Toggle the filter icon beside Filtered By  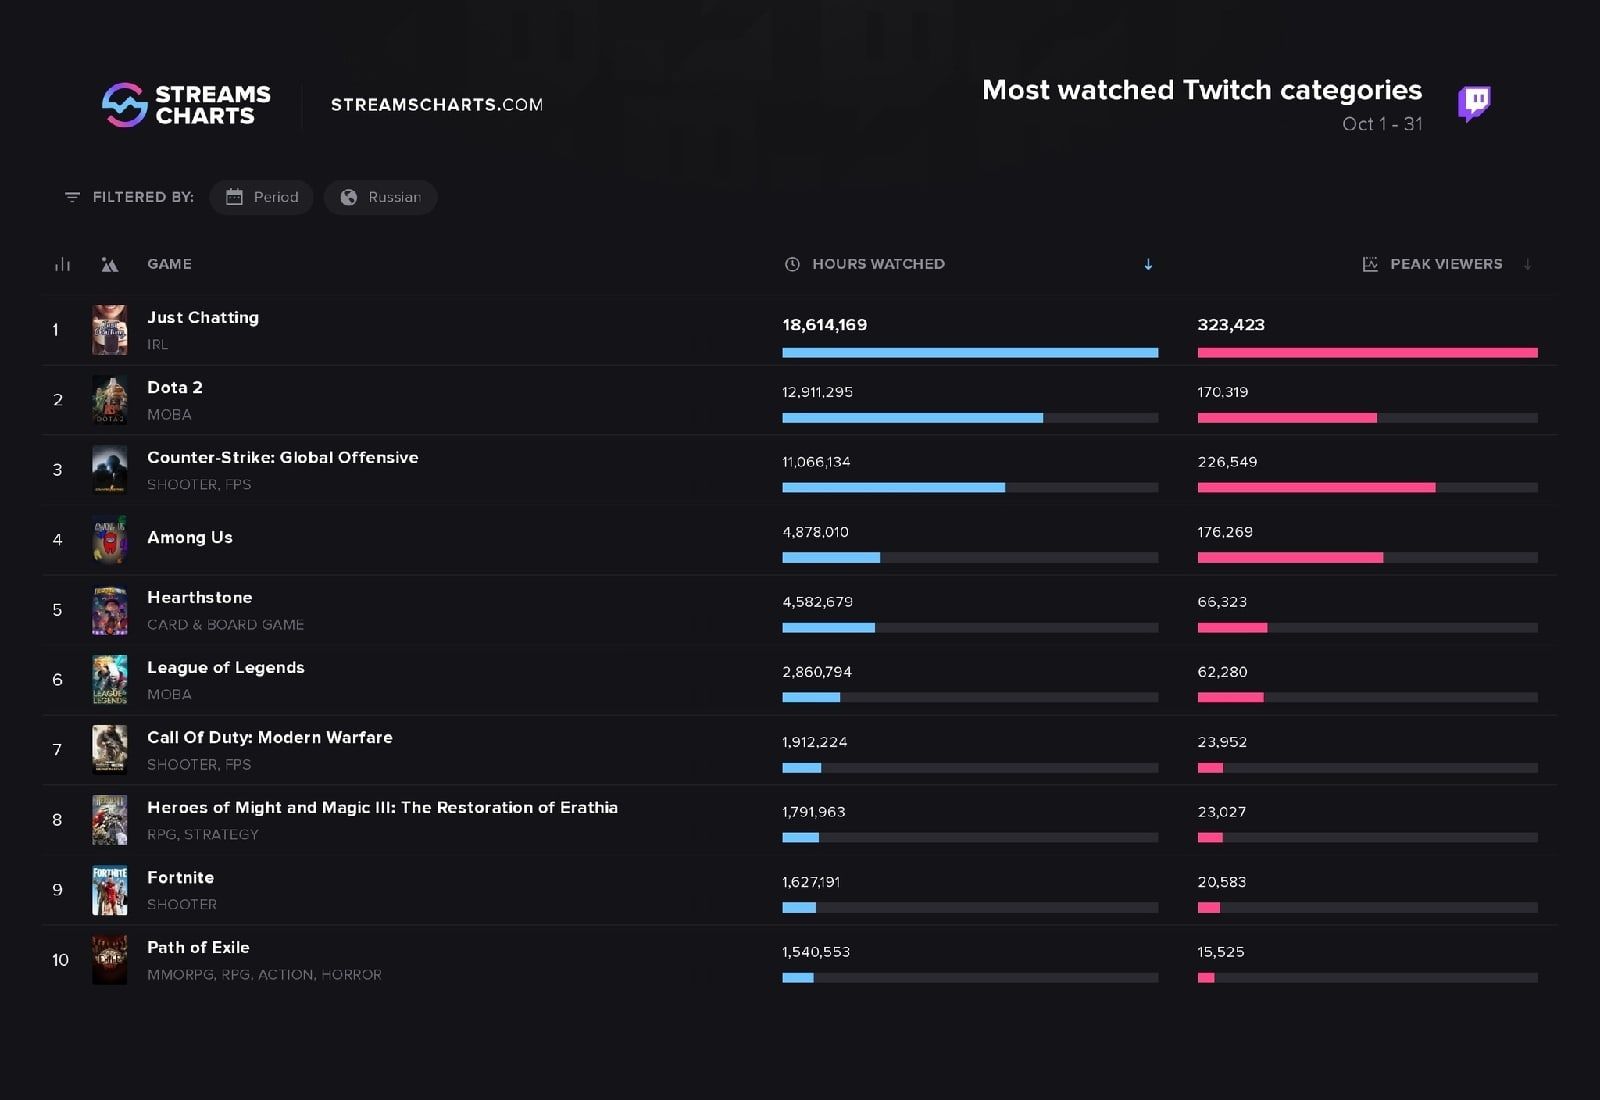[71, 197]
